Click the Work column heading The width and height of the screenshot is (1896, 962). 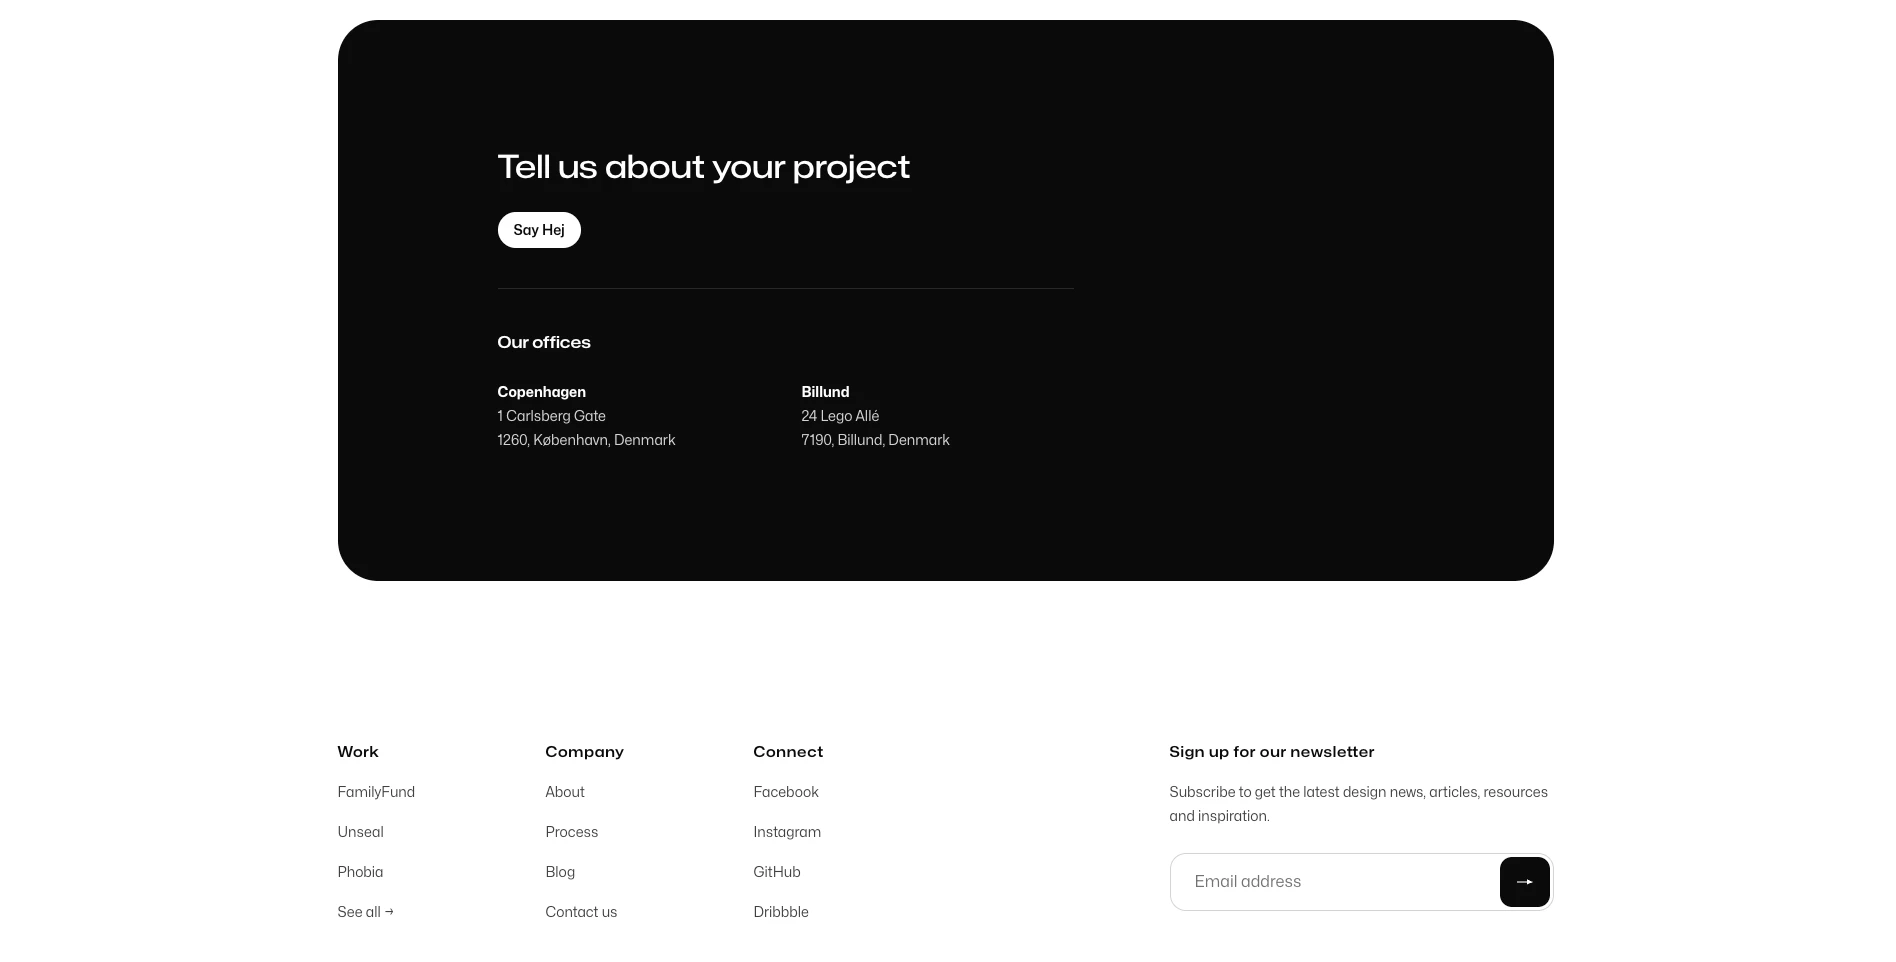coord(358,752)
